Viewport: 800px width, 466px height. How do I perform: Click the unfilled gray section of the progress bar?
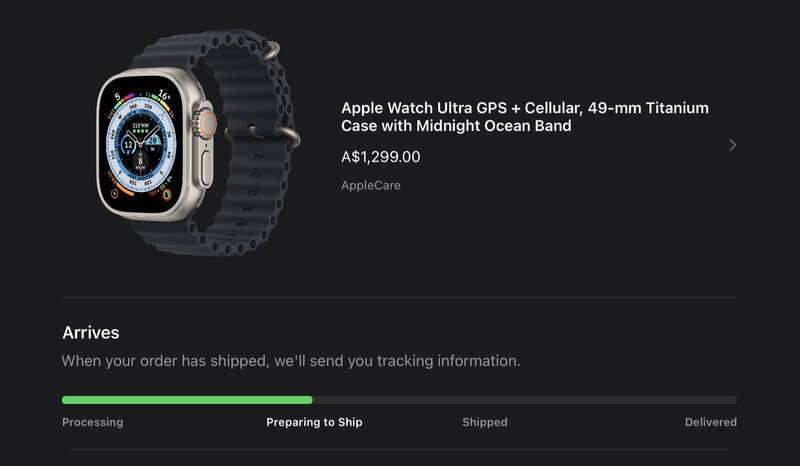click(x=525, y=400)
